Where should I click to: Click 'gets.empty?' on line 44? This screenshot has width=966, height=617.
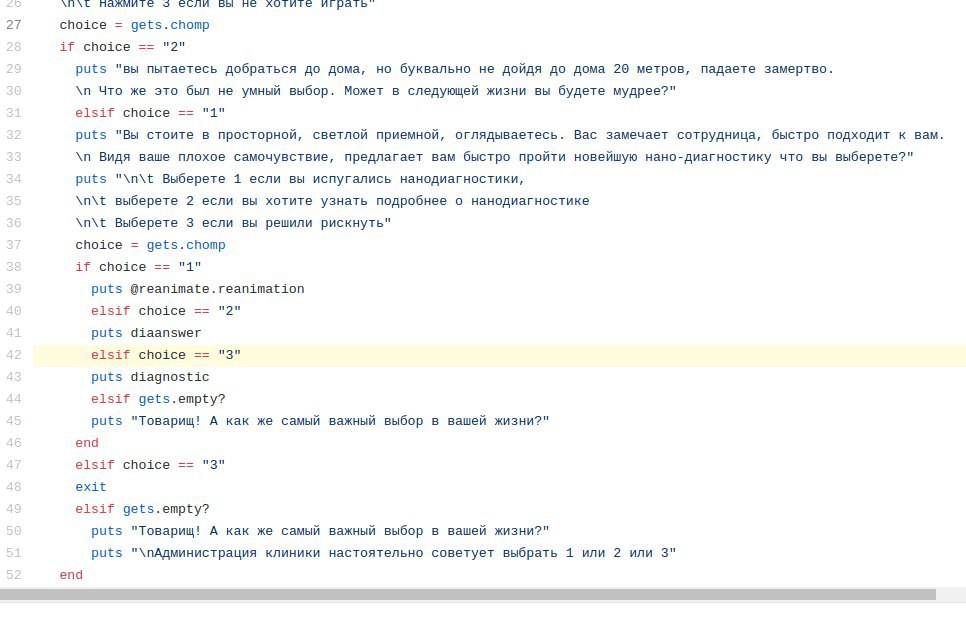tap(182, 400)
